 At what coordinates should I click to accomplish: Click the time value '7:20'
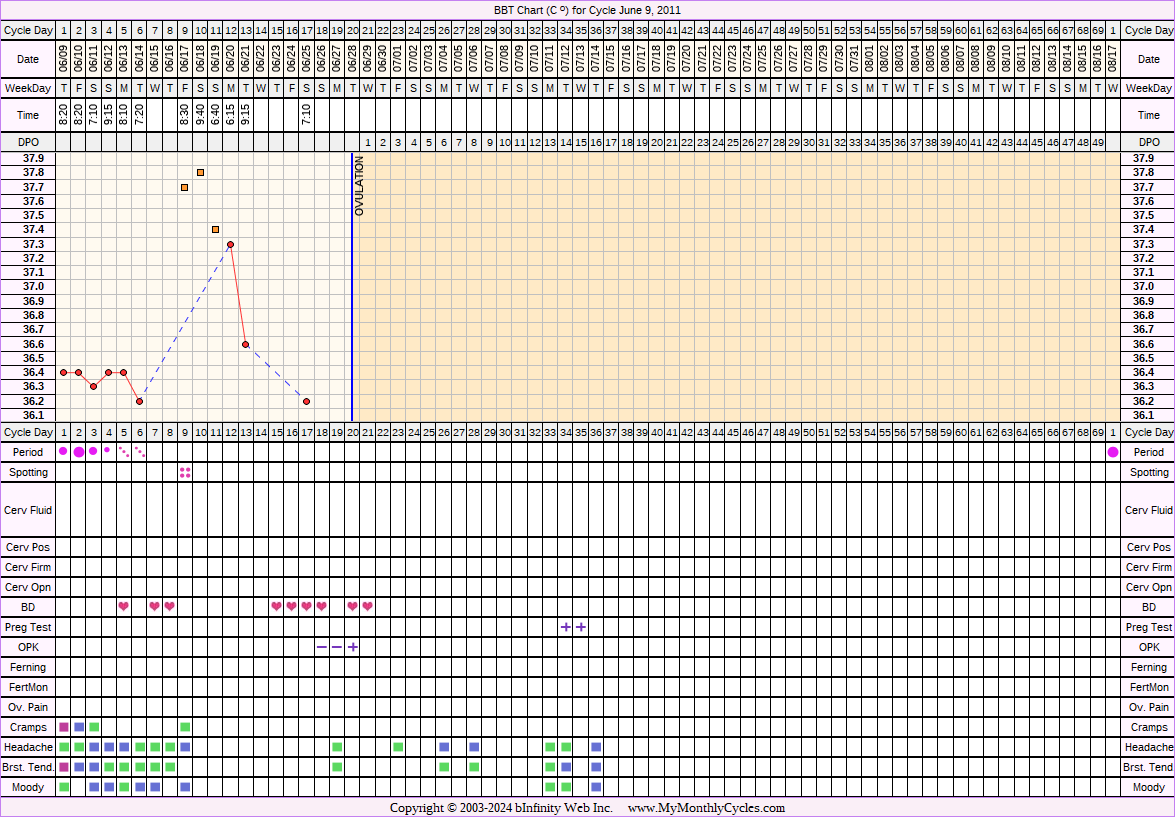(x=139, y=115)
